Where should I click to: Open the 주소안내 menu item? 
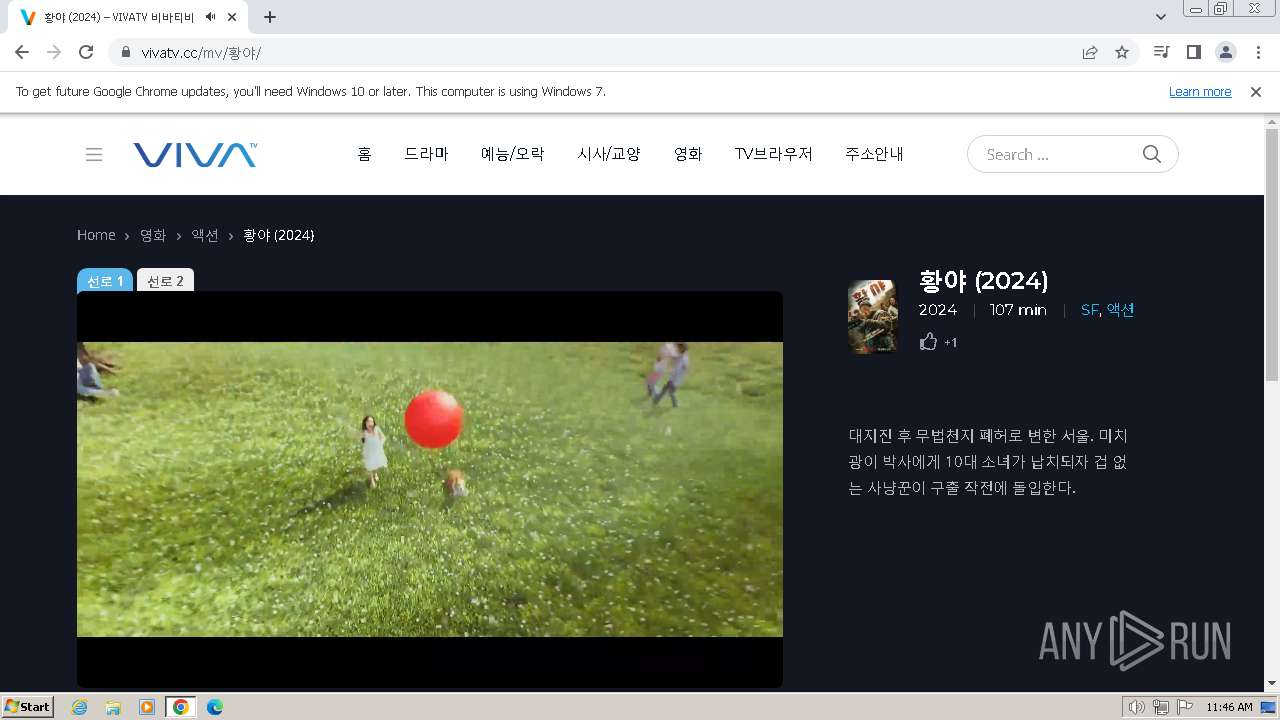[x=874, y=154]
